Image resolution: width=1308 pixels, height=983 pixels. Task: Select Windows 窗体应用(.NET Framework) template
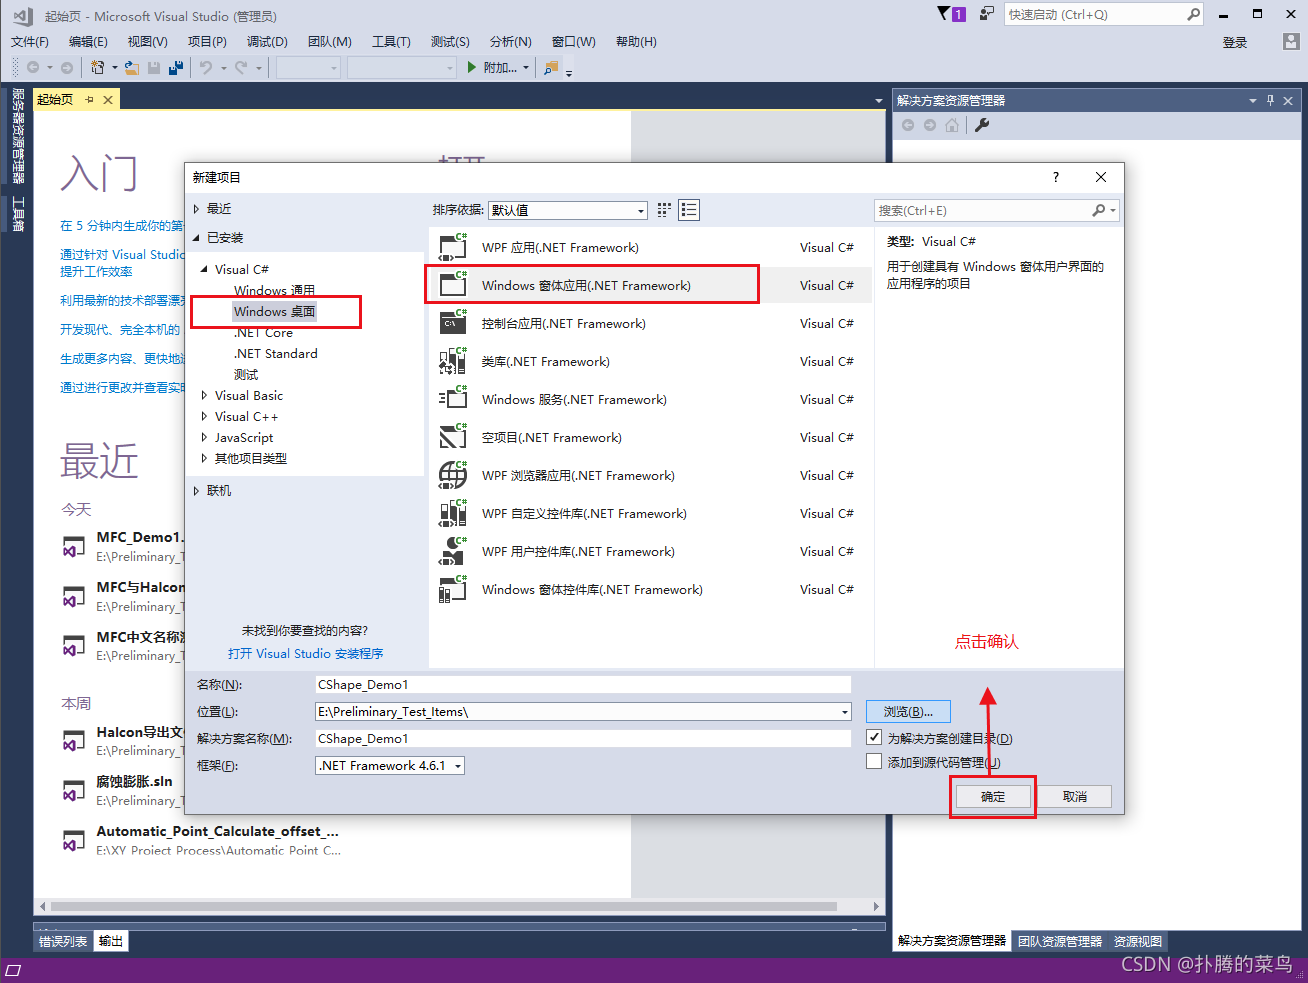pos(650,285)
